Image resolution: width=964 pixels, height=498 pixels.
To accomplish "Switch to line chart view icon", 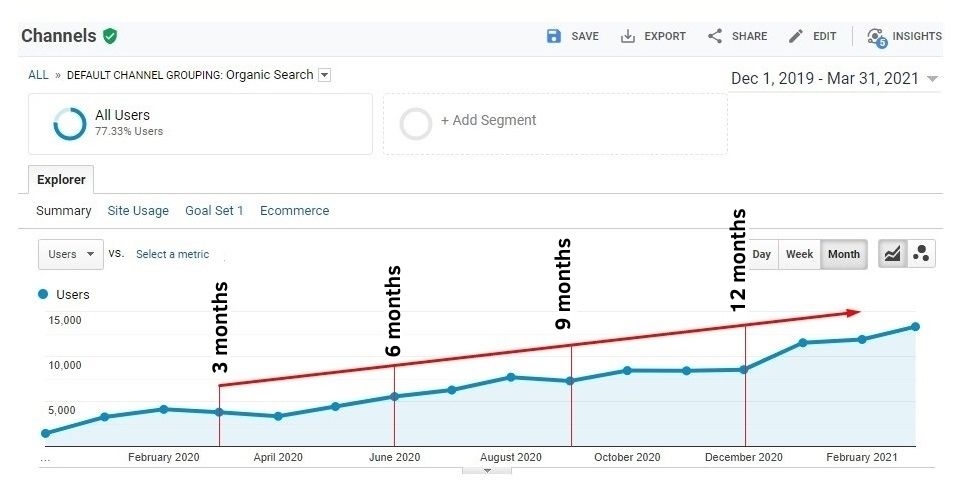I will click(x=892, y=254).
